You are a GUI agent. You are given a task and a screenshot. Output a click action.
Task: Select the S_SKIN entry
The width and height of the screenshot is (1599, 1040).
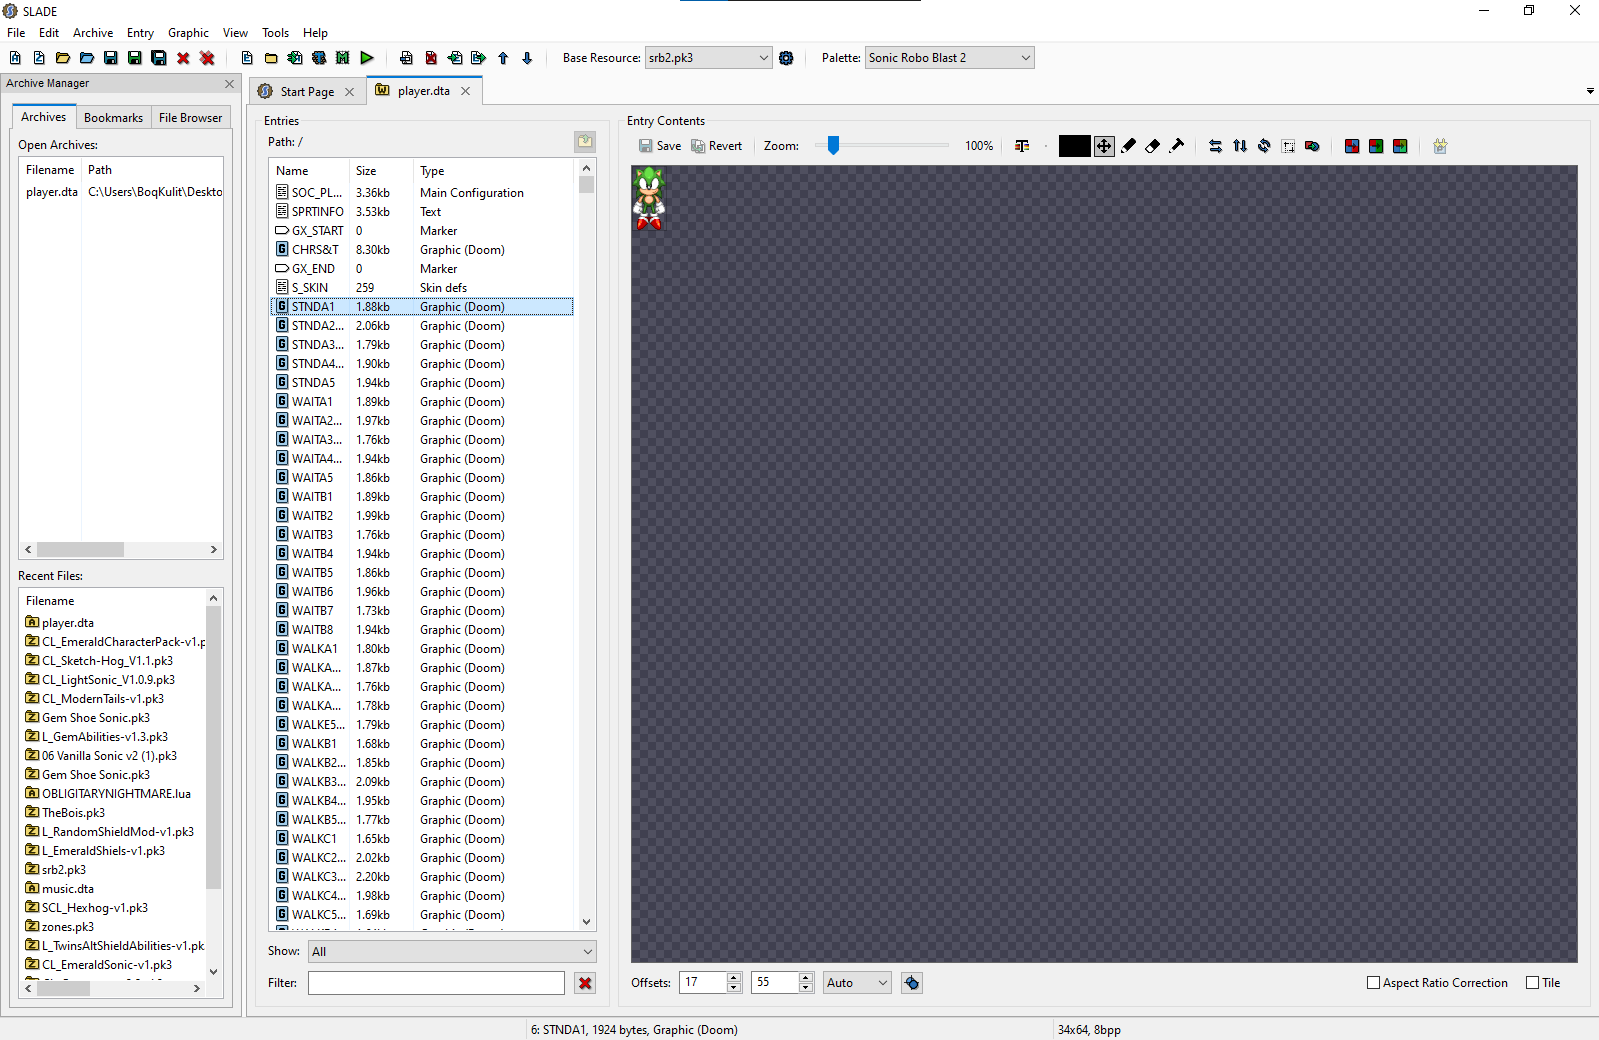[x=421, y=288]
